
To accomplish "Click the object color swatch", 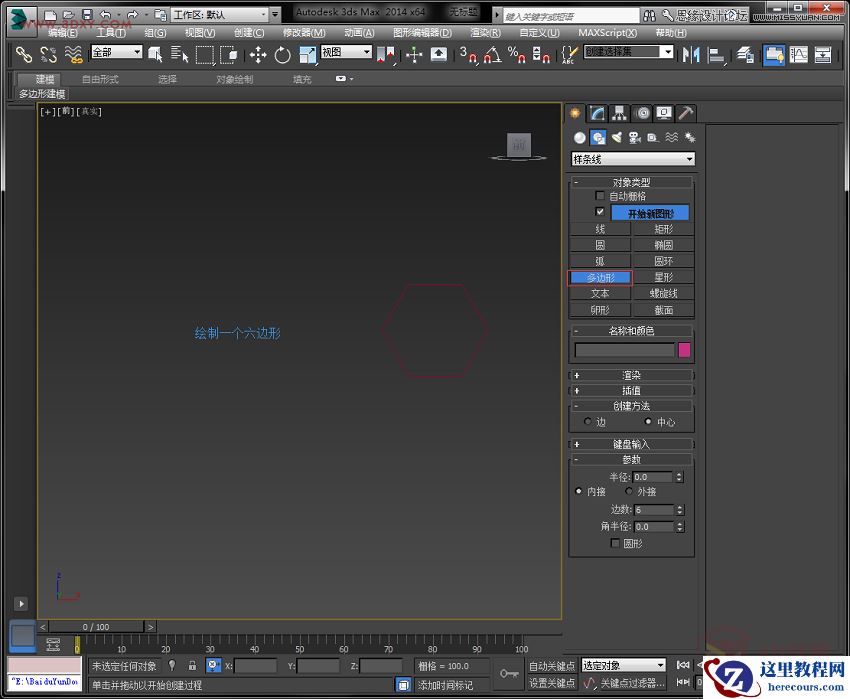I will pyautogui.click(x=684, y=349).
